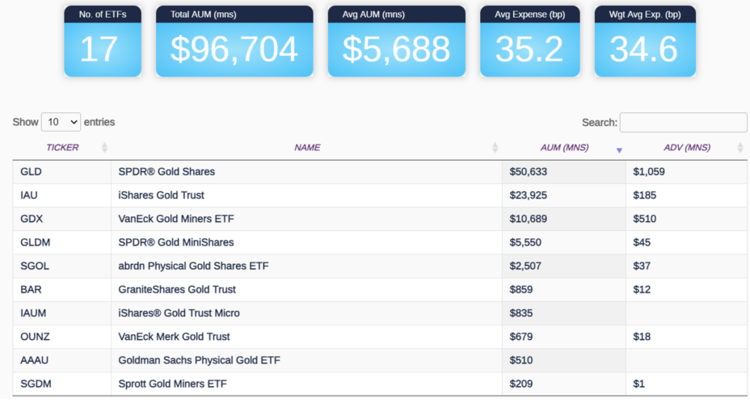Click into the Search input field
This screenshot has width=750, height=403.
coord(683,122)
